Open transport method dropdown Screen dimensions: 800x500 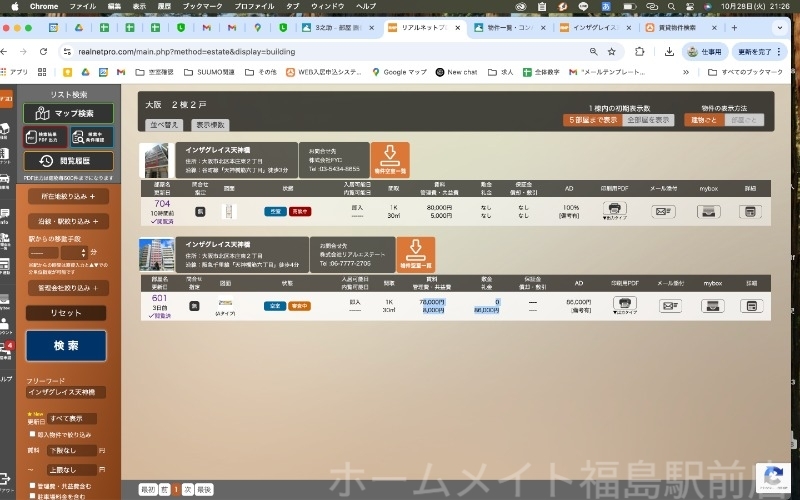(x=44, y=253)
